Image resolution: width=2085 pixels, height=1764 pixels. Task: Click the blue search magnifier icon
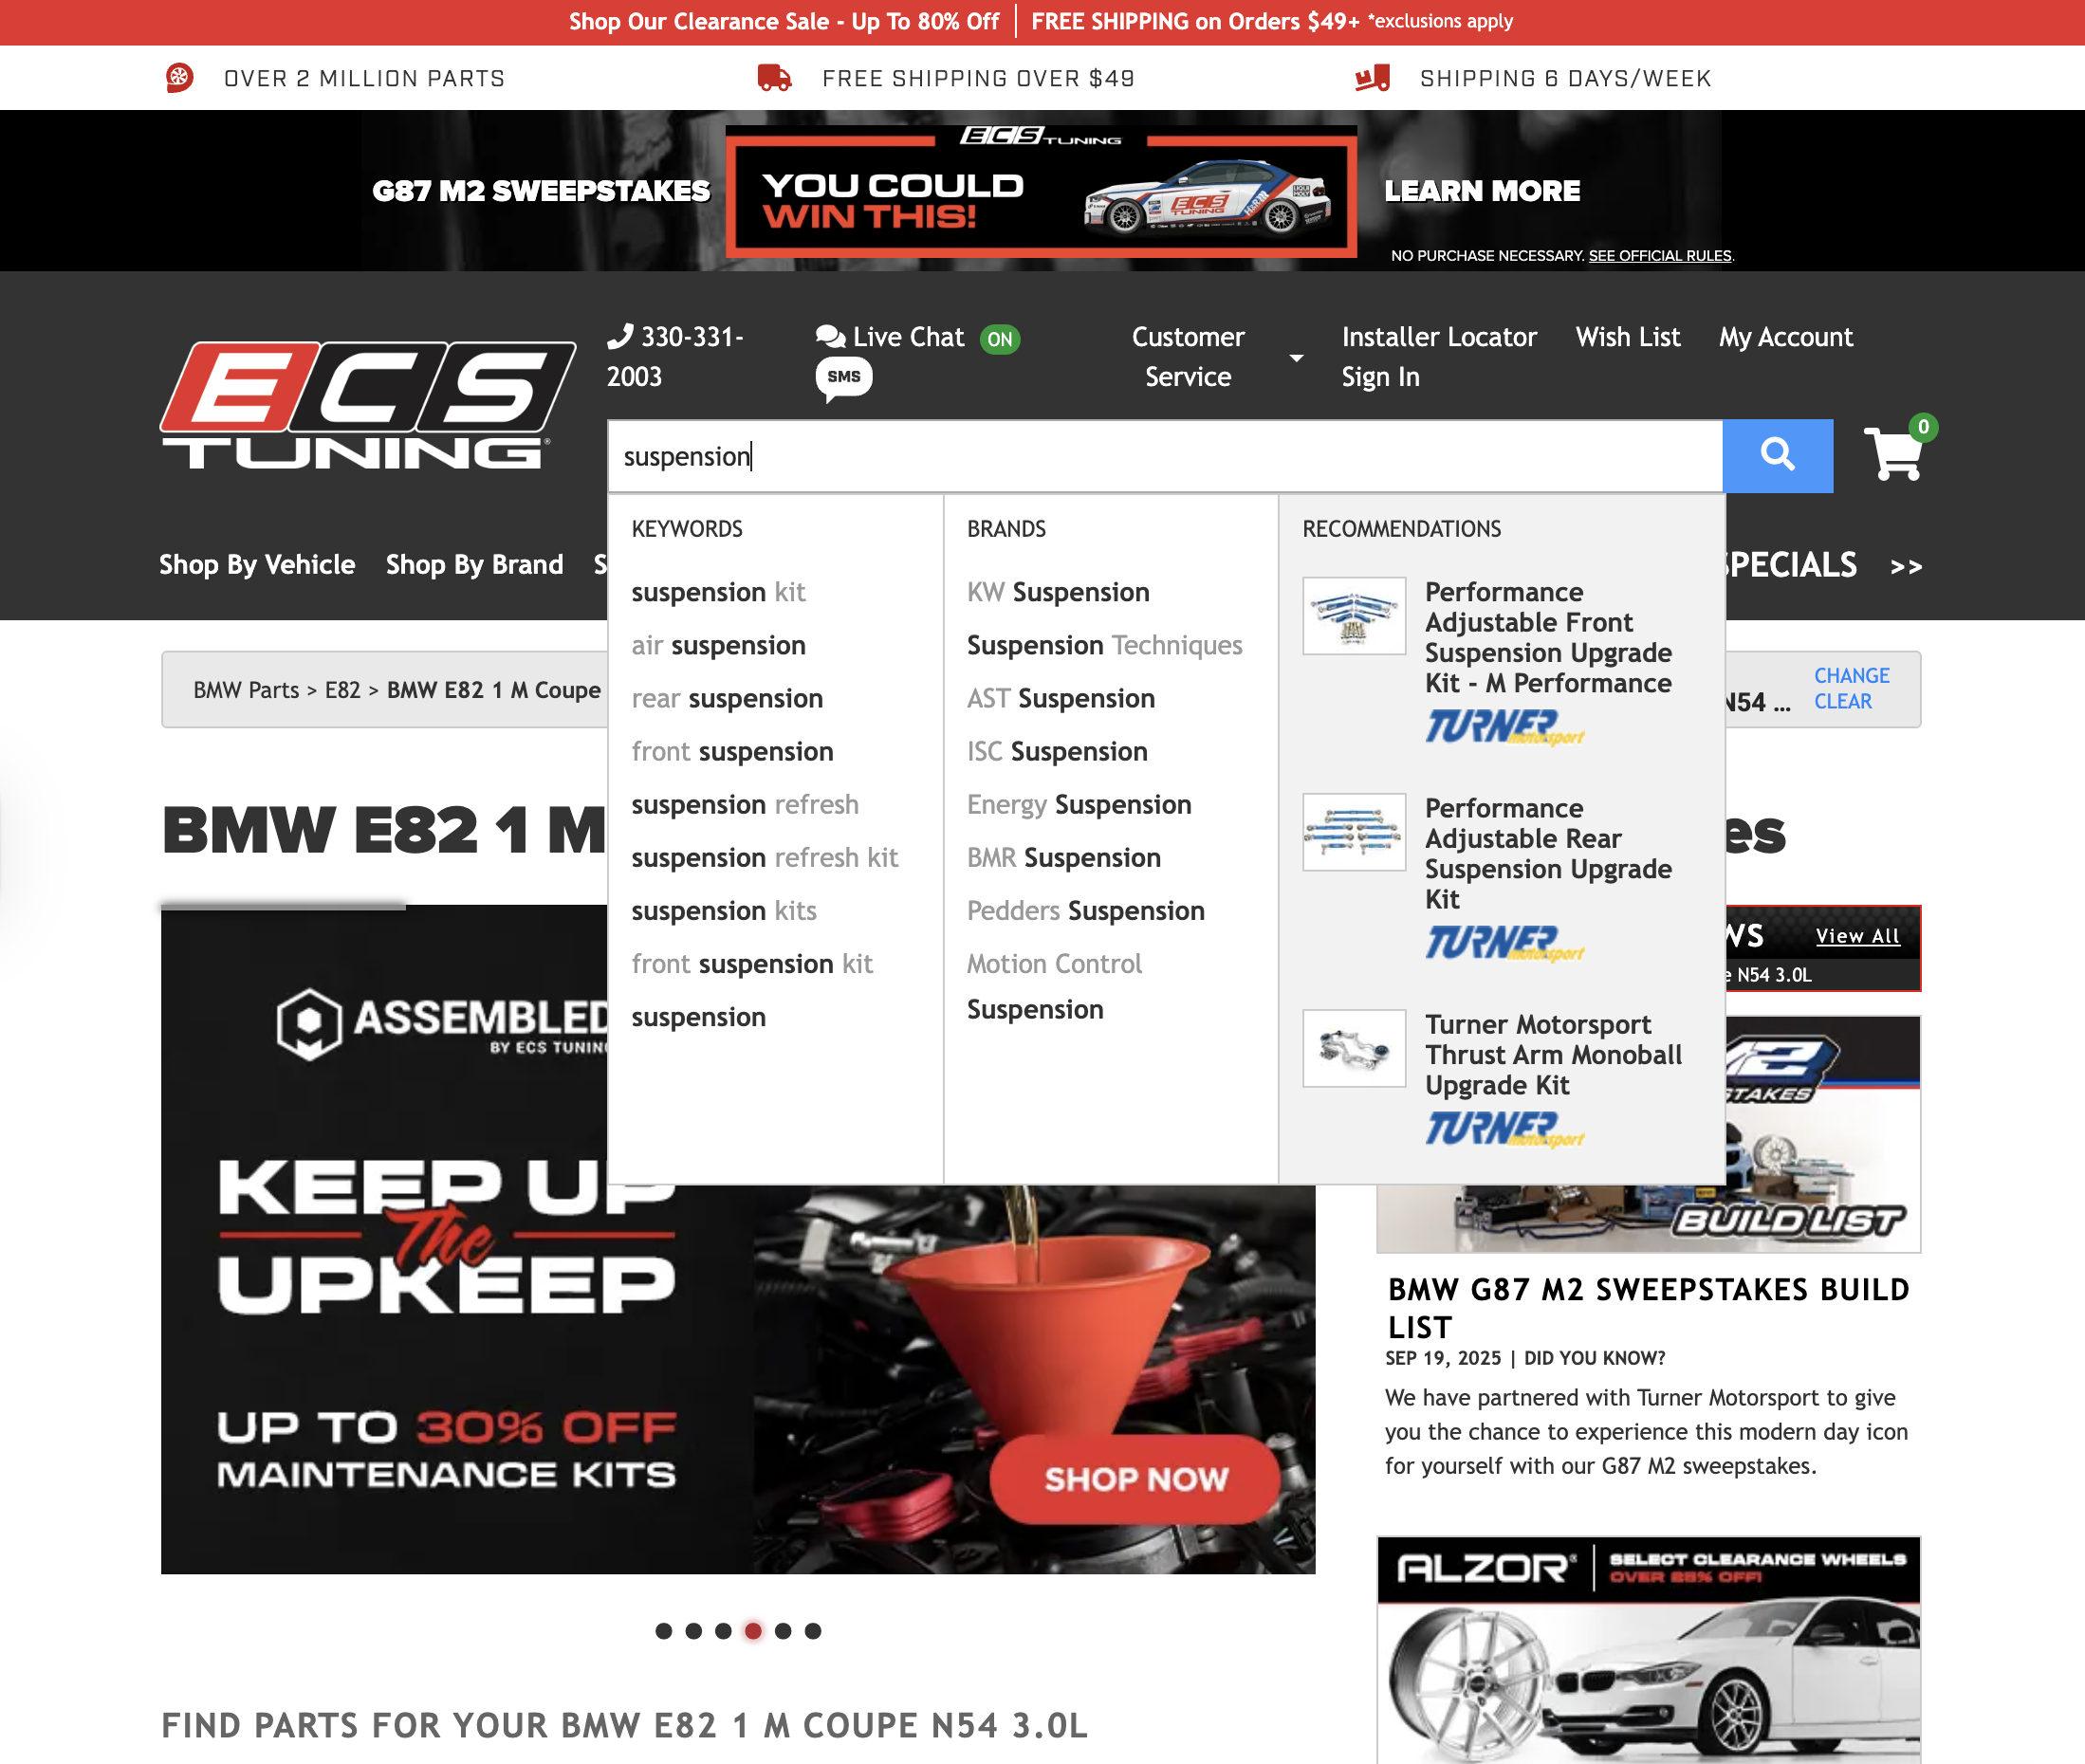coord(1777,455)
